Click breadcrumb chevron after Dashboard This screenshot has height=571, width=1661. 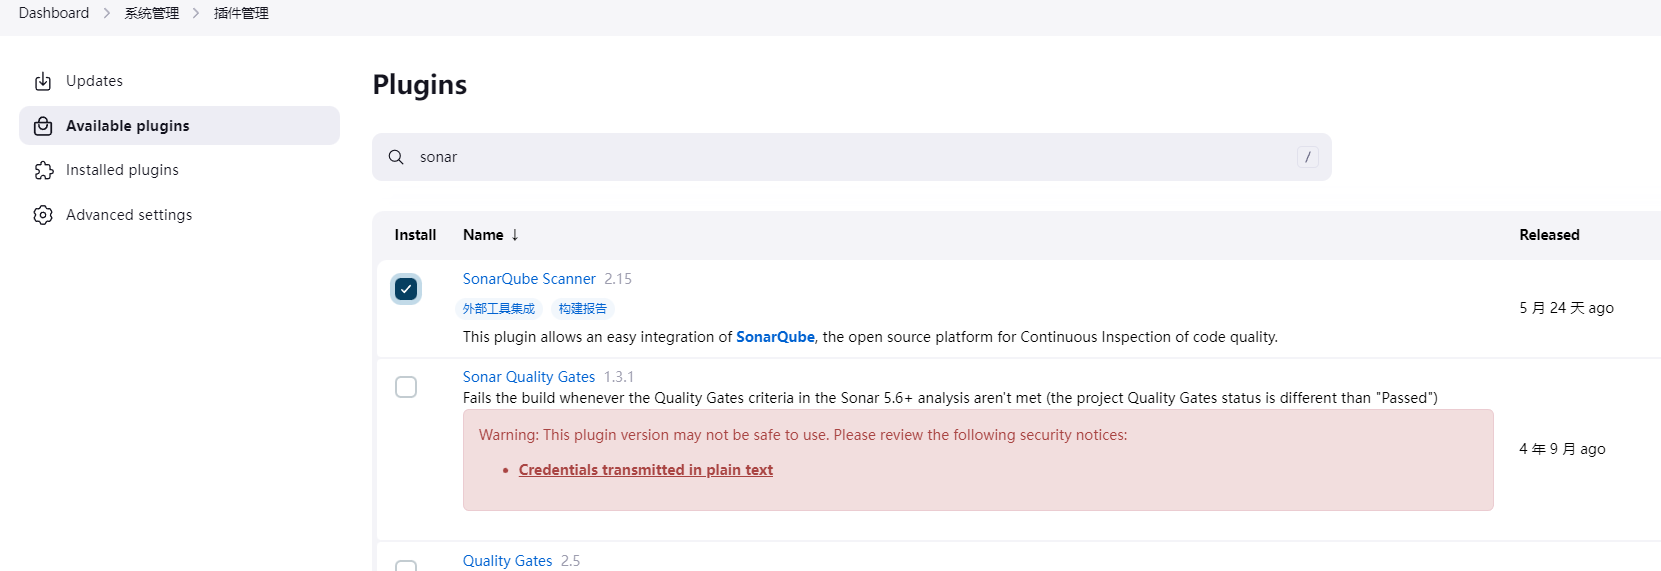pos(107,13)
